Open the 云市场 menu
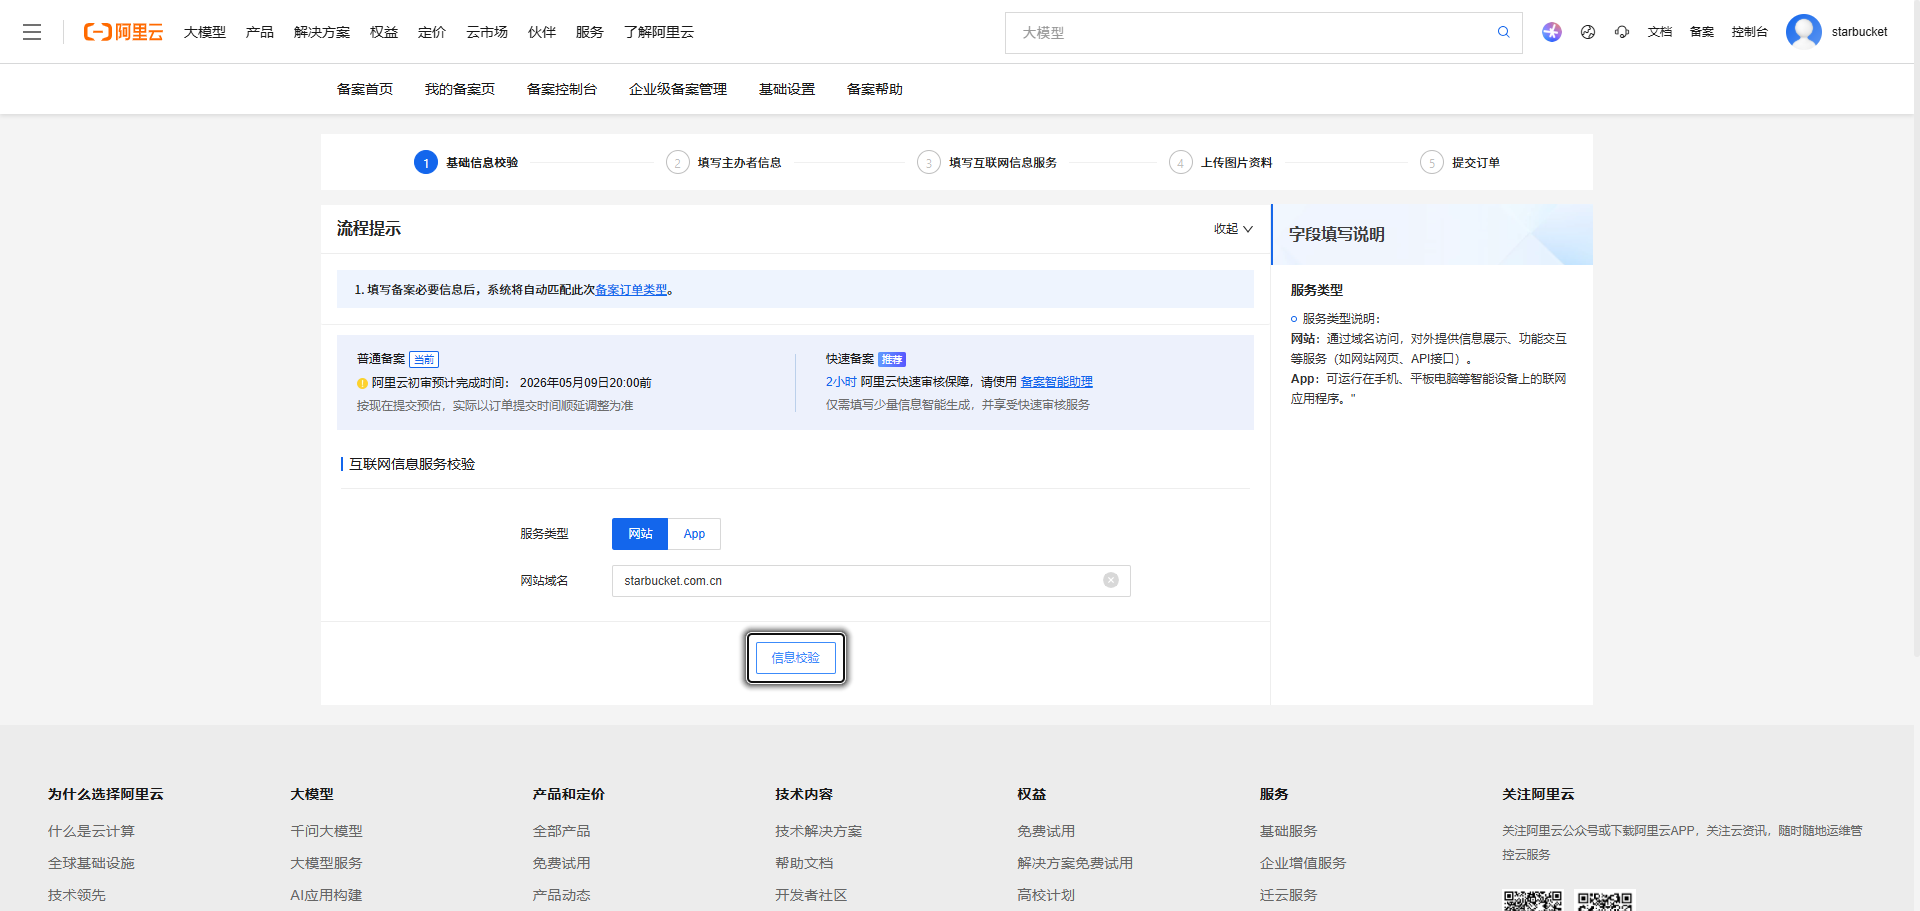Image resolution: width=1920 pixels, height=911 pixels. 487,32
